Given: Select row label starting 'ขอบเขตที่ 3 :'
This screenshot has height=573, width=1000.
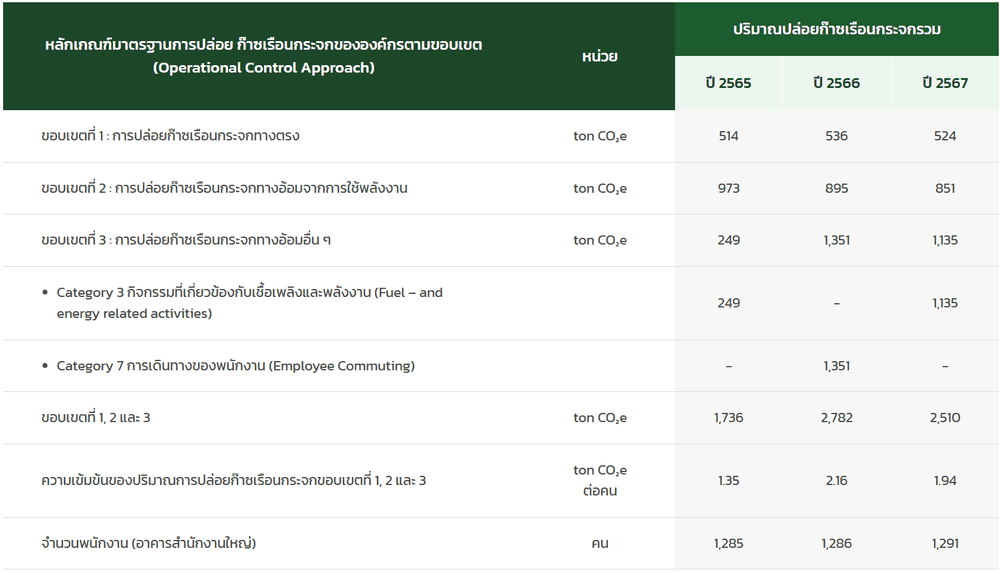Looking at the screenshot, I should pos(186,240).
